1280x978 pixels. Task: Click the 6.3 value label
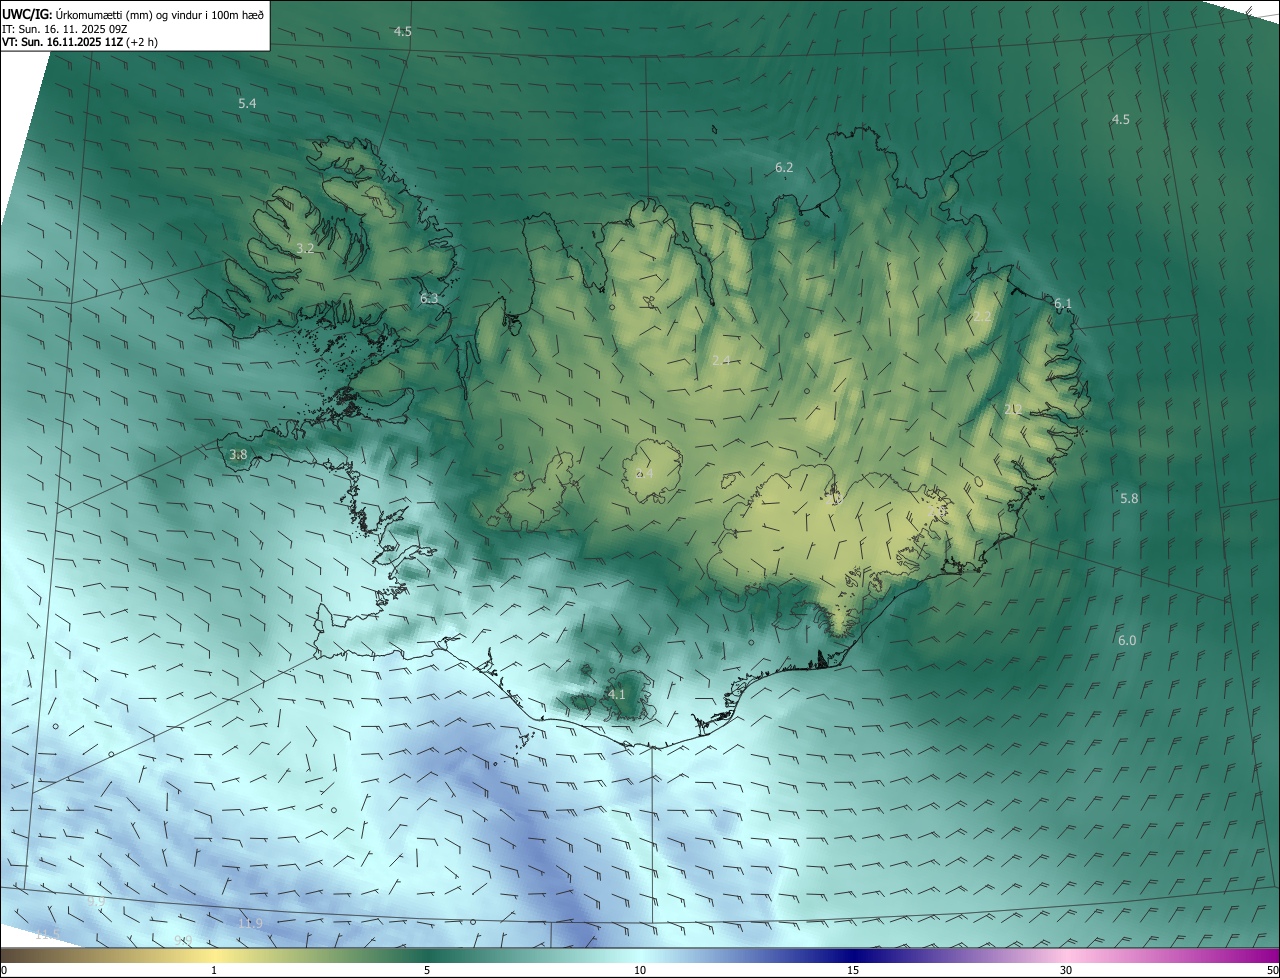point(429,299)
